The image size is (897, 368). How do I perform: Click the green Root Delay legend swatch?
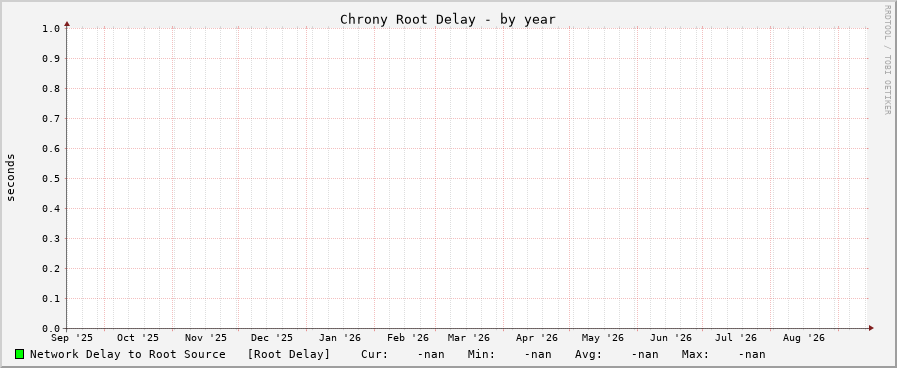coord(19,354)
